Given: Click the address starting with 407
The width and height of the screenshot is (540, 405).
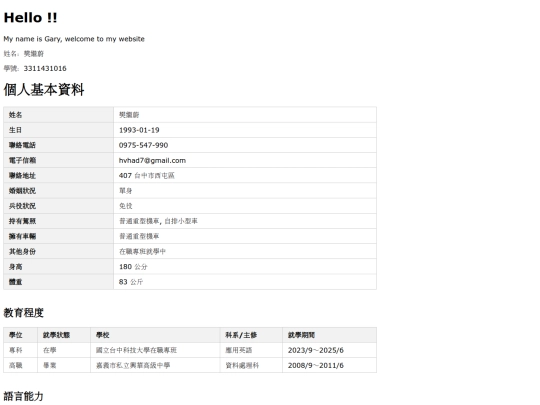Looking at the screenshot, I should pos(147,175).
